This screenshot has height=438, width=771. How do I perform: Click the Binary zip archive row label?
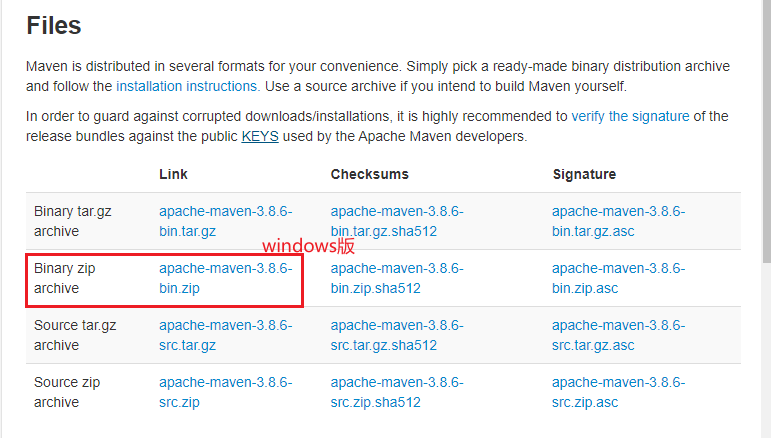64,278
